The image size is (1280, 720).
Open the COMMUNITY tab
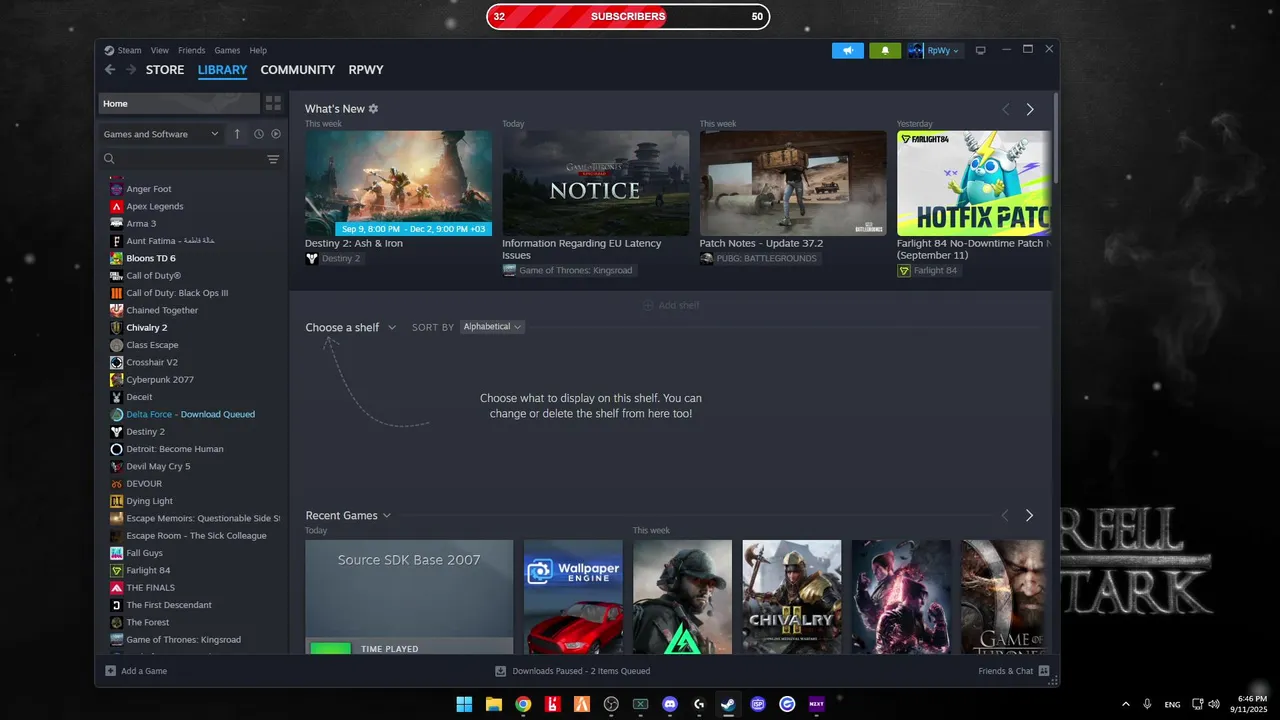(297, 70)
